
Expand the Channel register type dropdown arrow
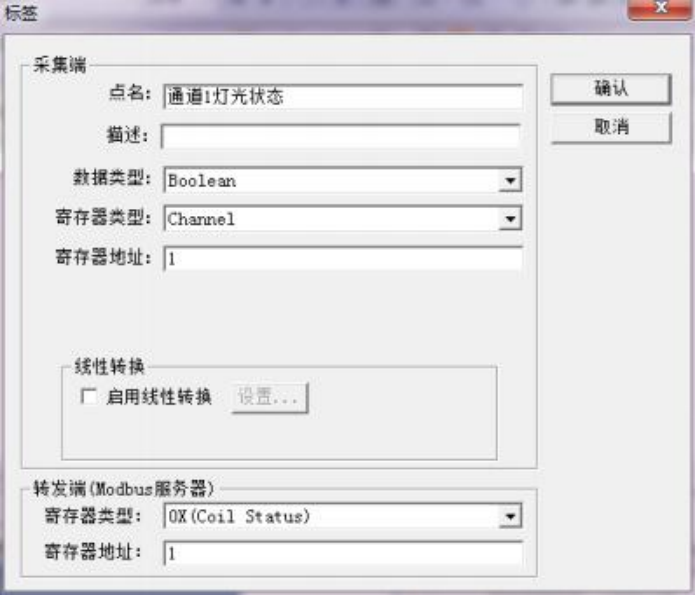pos(510,219)
